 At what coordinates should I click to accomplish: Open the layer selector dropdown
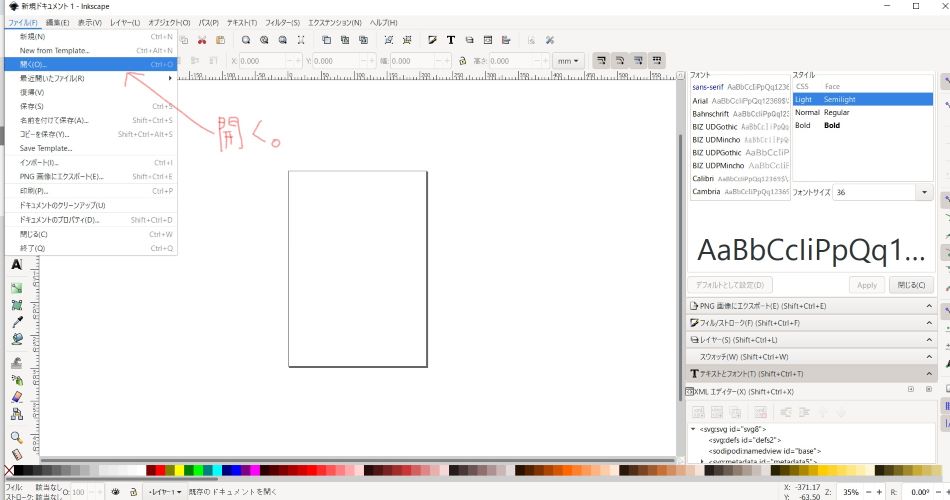click(x=165, y=492)
